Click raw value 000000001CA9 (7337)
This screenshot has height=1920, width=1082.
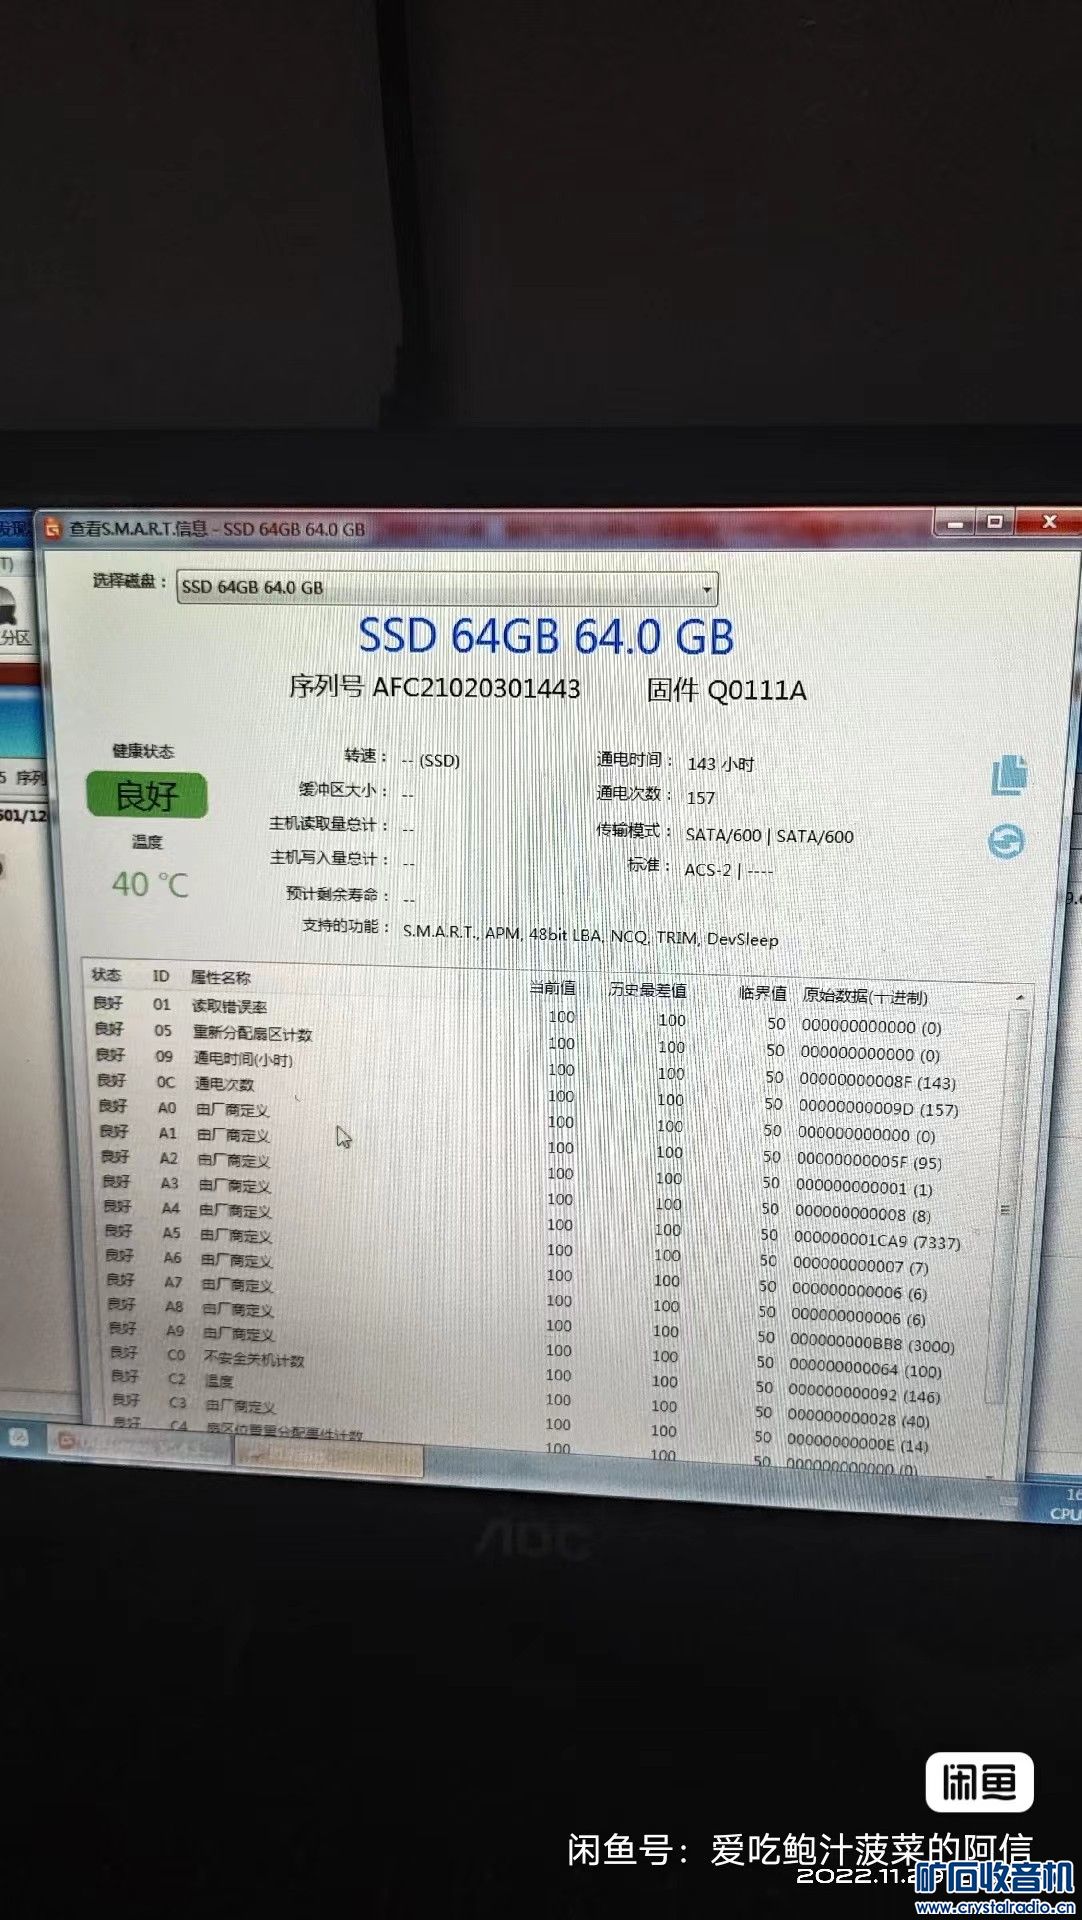pyautogui.click(x=876, y=1241)
